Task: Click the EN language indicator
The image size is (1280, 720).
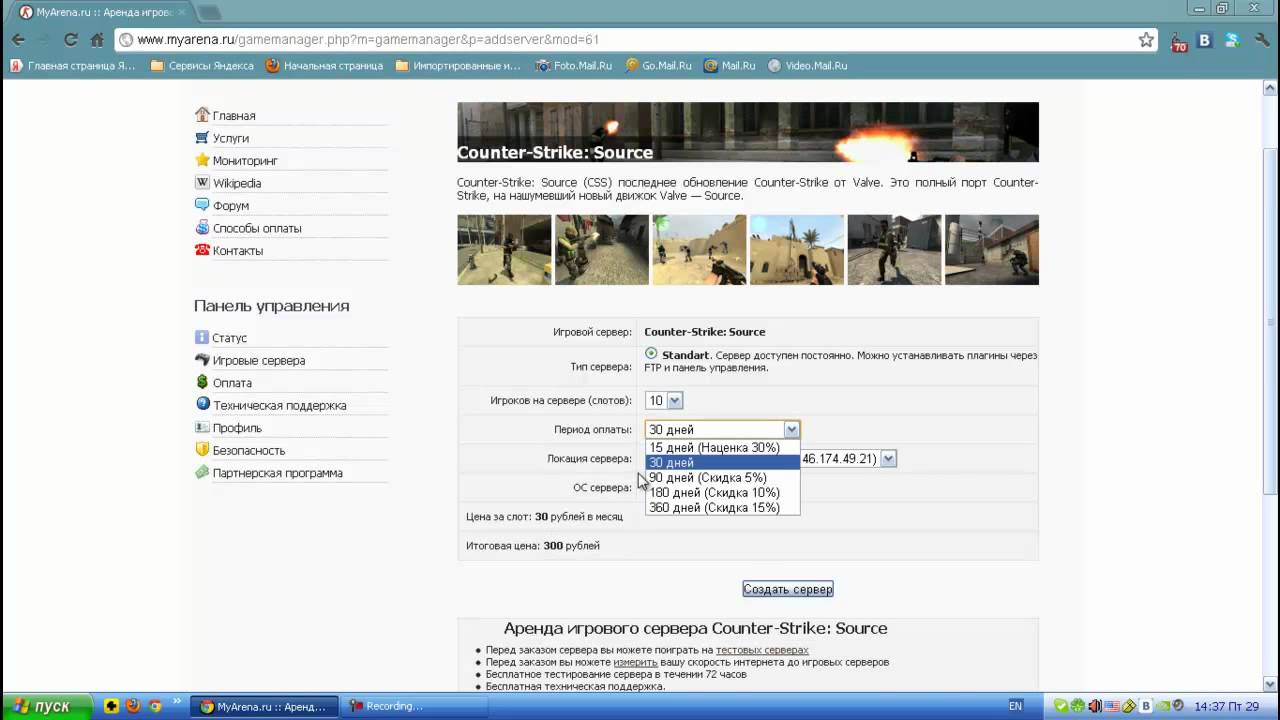Action: pyautogui.click(x=1015, y=706)
